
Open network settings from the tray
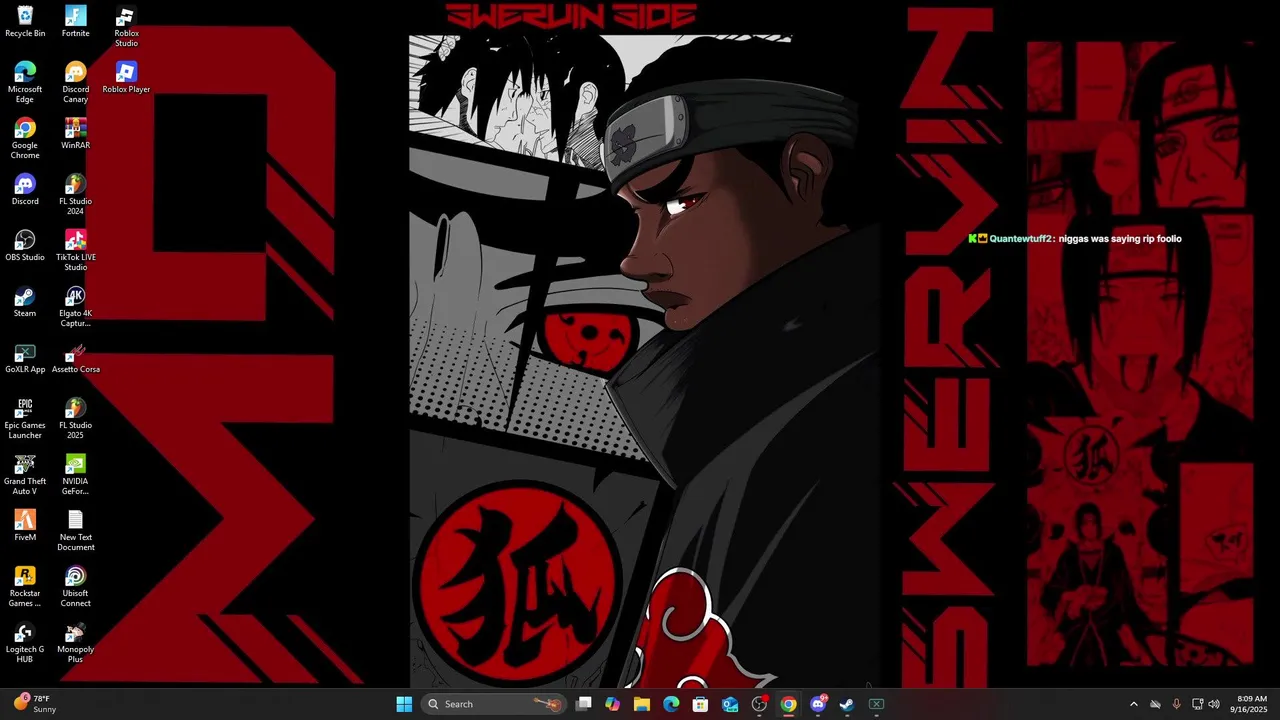point(1198,704)
